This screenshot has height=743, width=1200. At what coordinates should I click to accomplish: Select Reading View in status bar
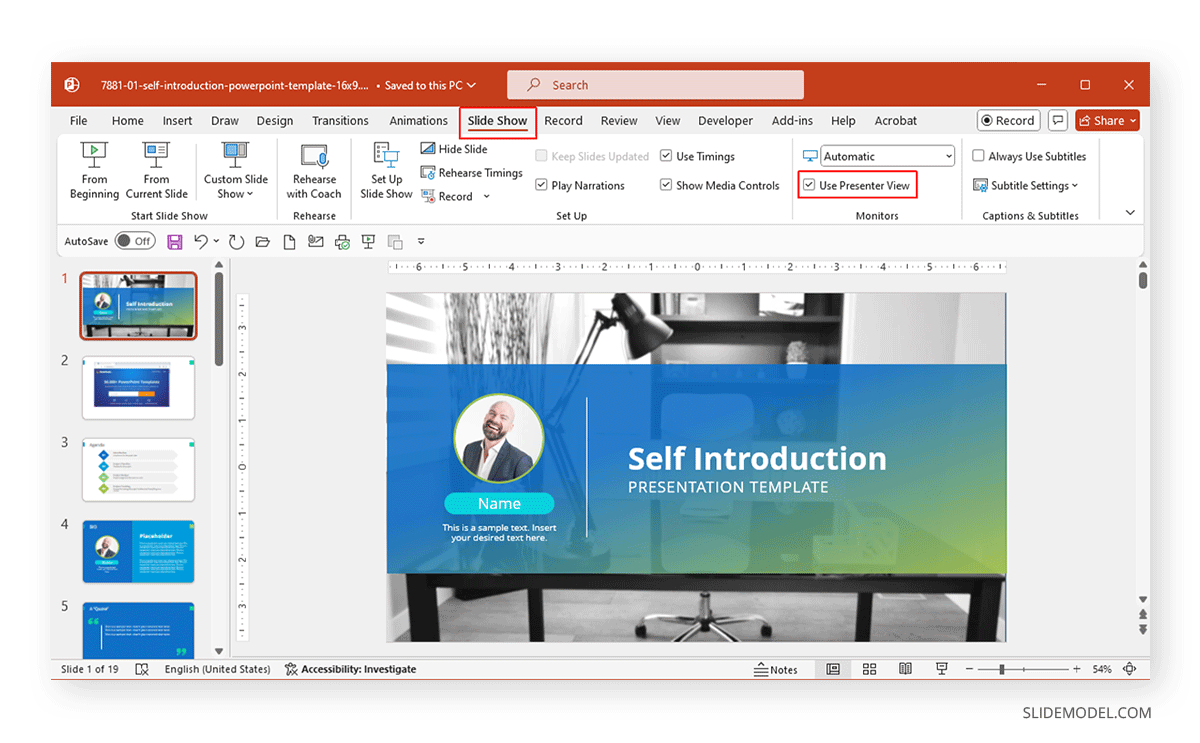point(905,669)
